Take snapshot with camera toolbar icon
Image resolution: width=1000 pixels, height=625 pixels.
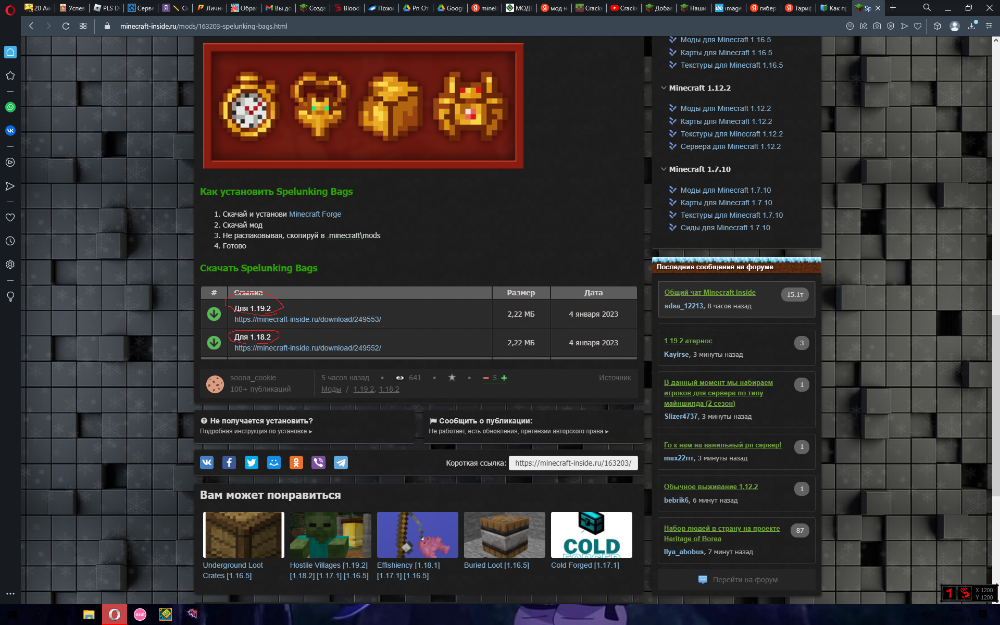pos(877,26)
